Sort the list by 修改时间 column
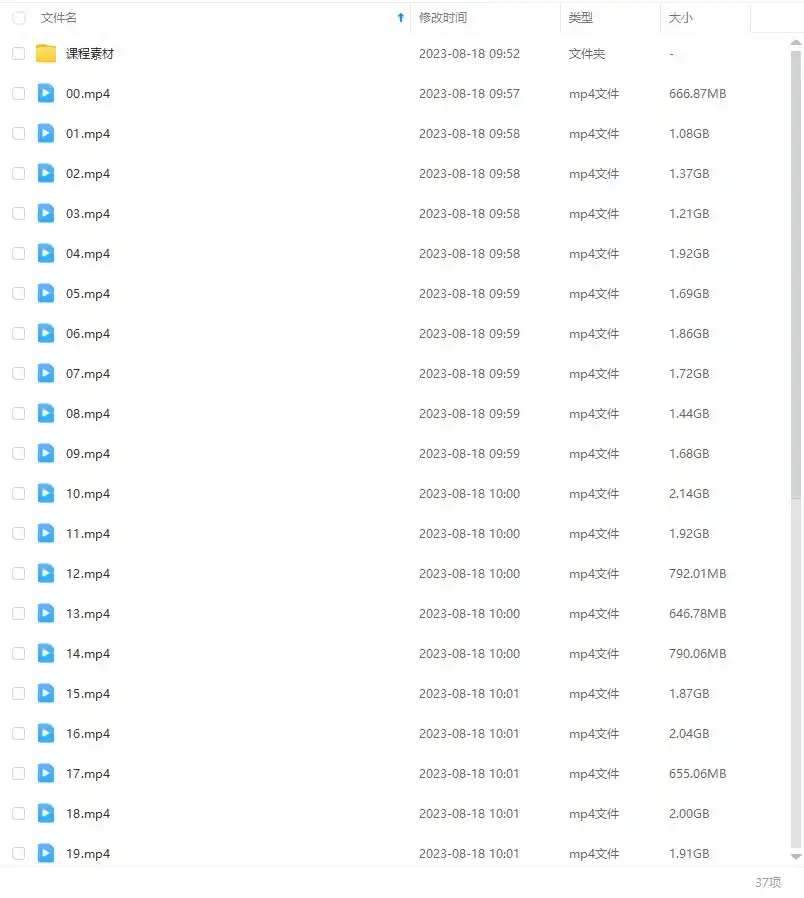The width and height of the screenshot is (804, 898). [x=443, y=18]
